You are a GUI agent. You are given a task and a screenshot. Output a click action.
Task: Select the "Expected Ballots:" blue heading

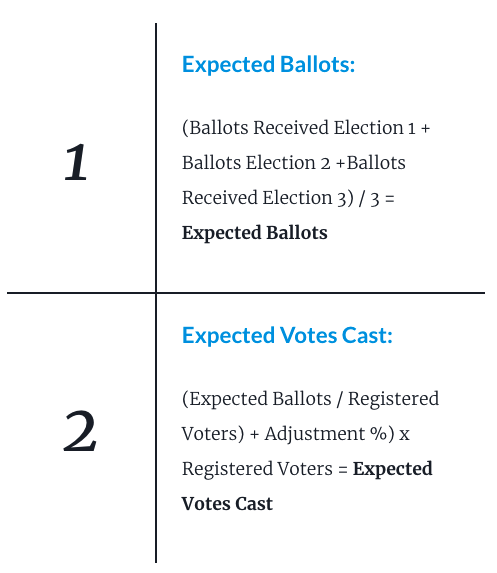[269, 65]
